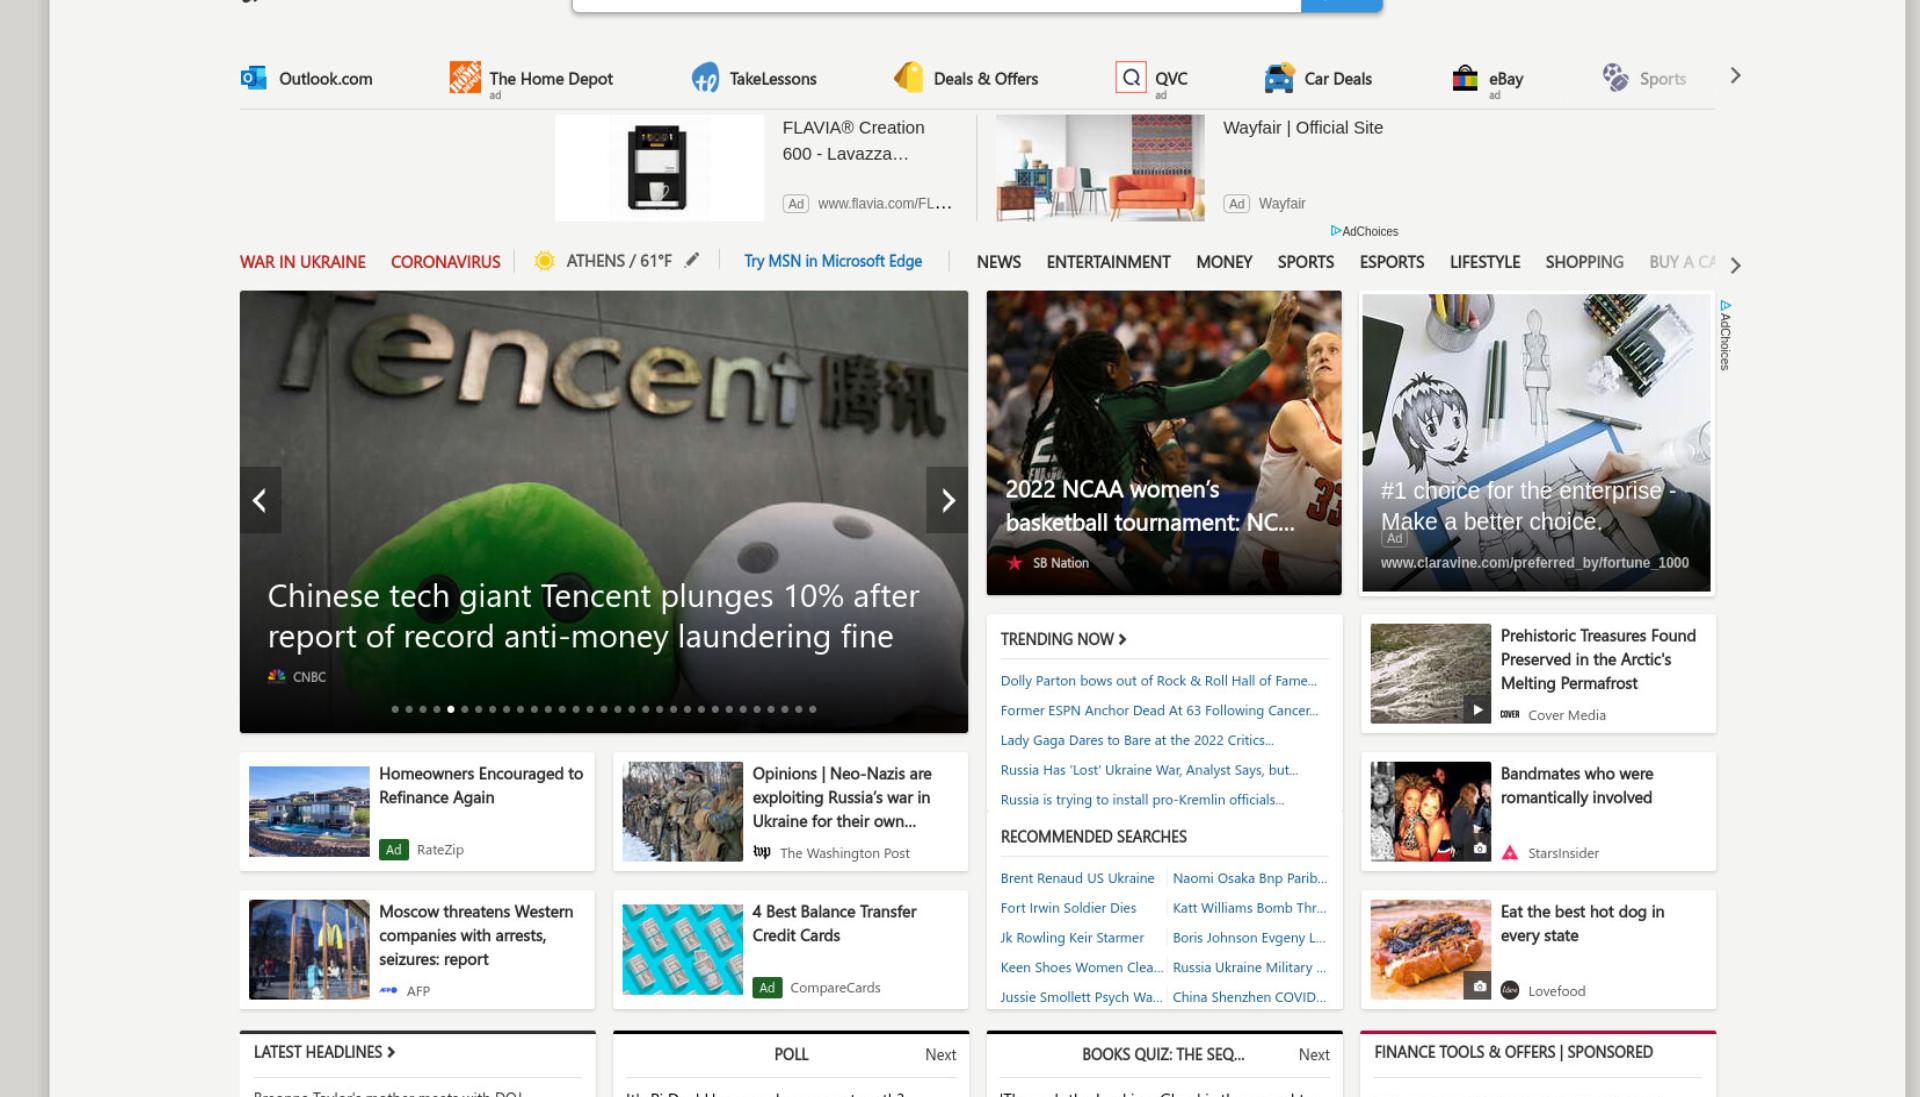Click the Lovefood source logo
1920x1097 pixels.
point(1510,990)
